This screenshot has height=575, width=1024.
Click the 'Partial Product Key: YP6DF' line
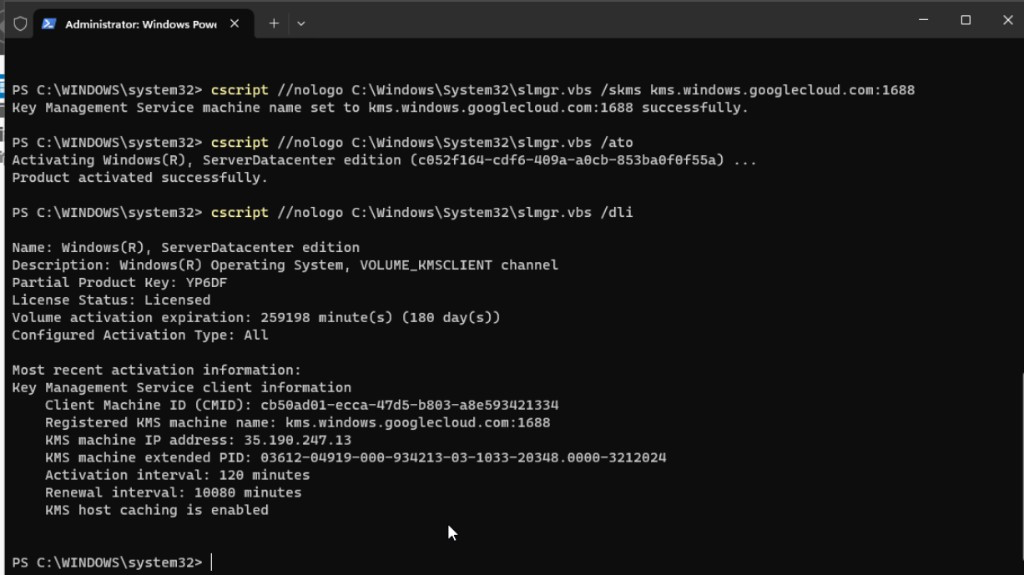point(120,282)
